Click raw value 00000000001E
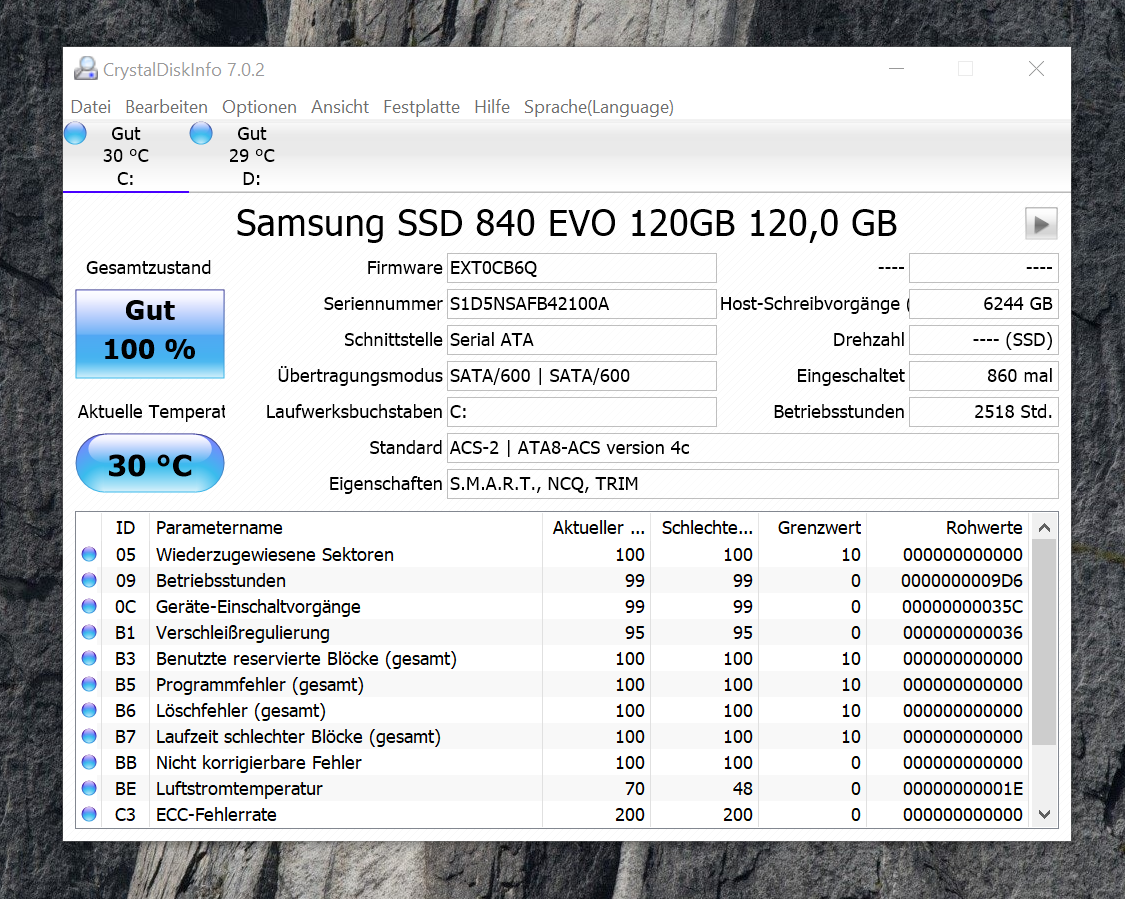 [x=963, y=789]
